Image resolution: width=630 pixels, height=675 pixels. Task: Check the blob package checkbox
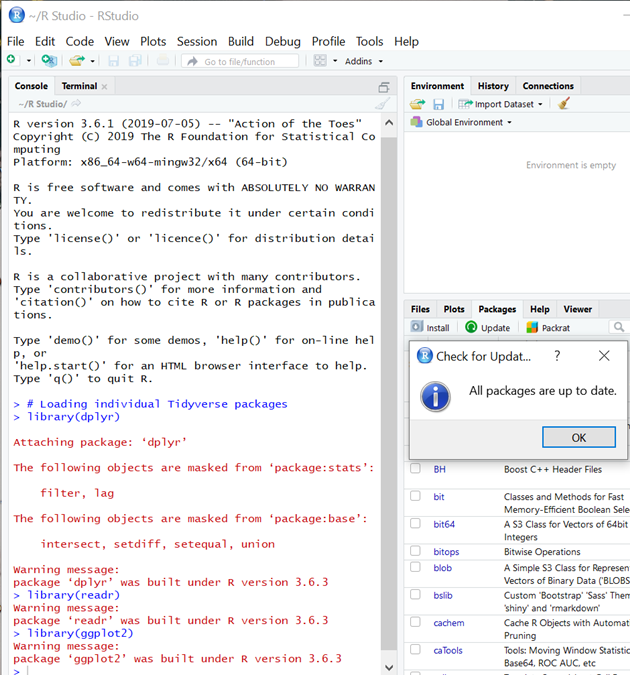pos(415,567)
